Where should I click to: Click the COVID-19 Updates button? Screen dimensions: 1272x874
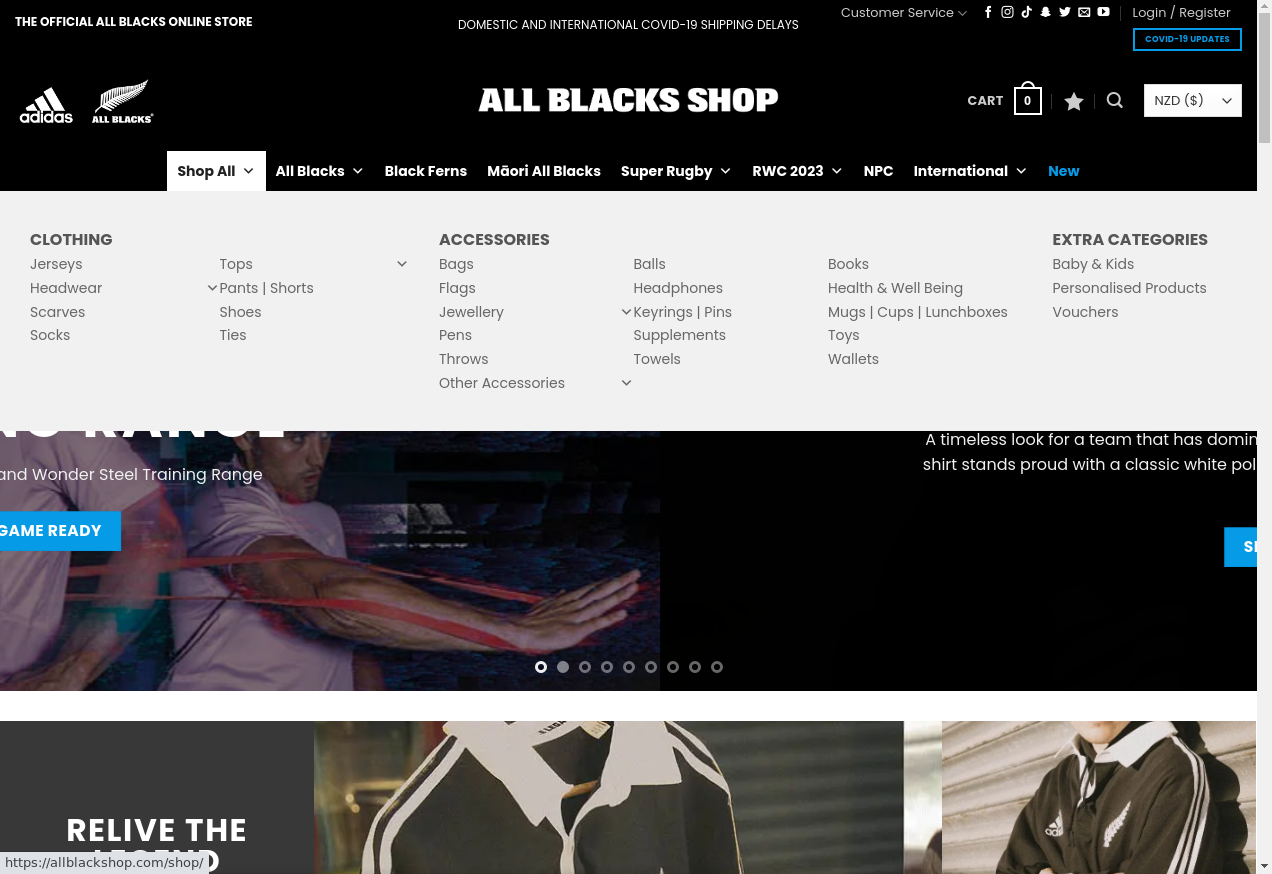tap(1187, 39)
